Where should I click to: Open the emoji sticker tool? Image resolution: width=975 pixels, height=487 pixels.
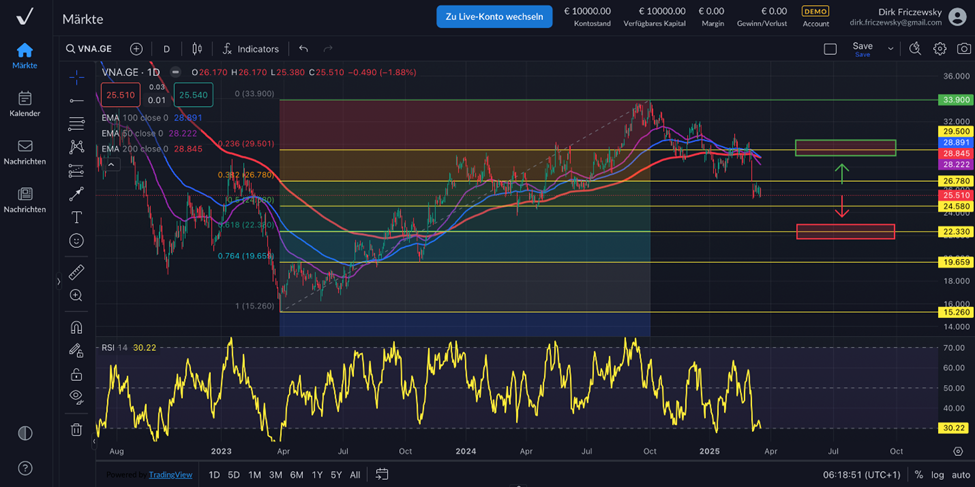click(76, 241)
